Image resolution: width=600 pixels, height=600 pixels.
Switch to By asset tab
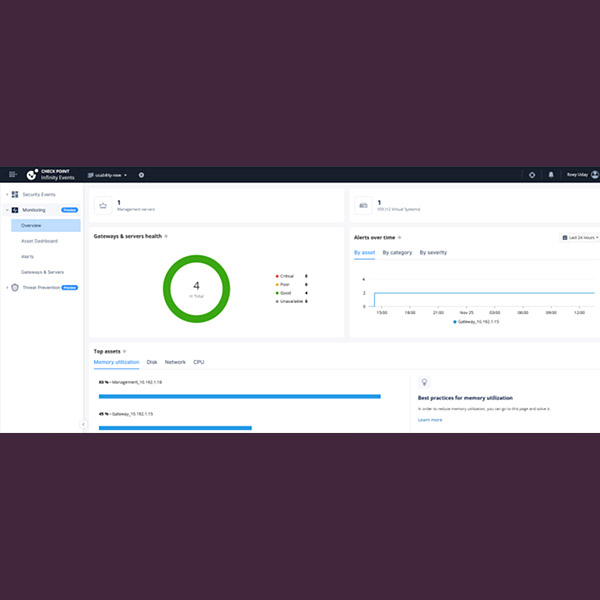(x=364, y=253)
